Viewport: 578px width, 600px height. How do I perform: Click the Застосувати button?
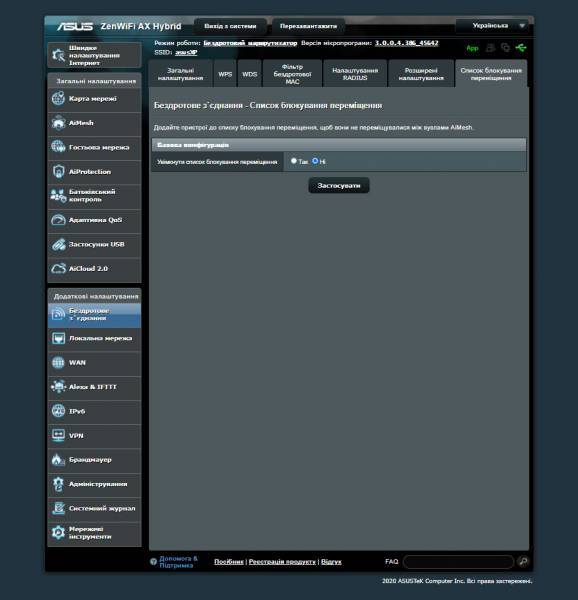pos(339,185)
